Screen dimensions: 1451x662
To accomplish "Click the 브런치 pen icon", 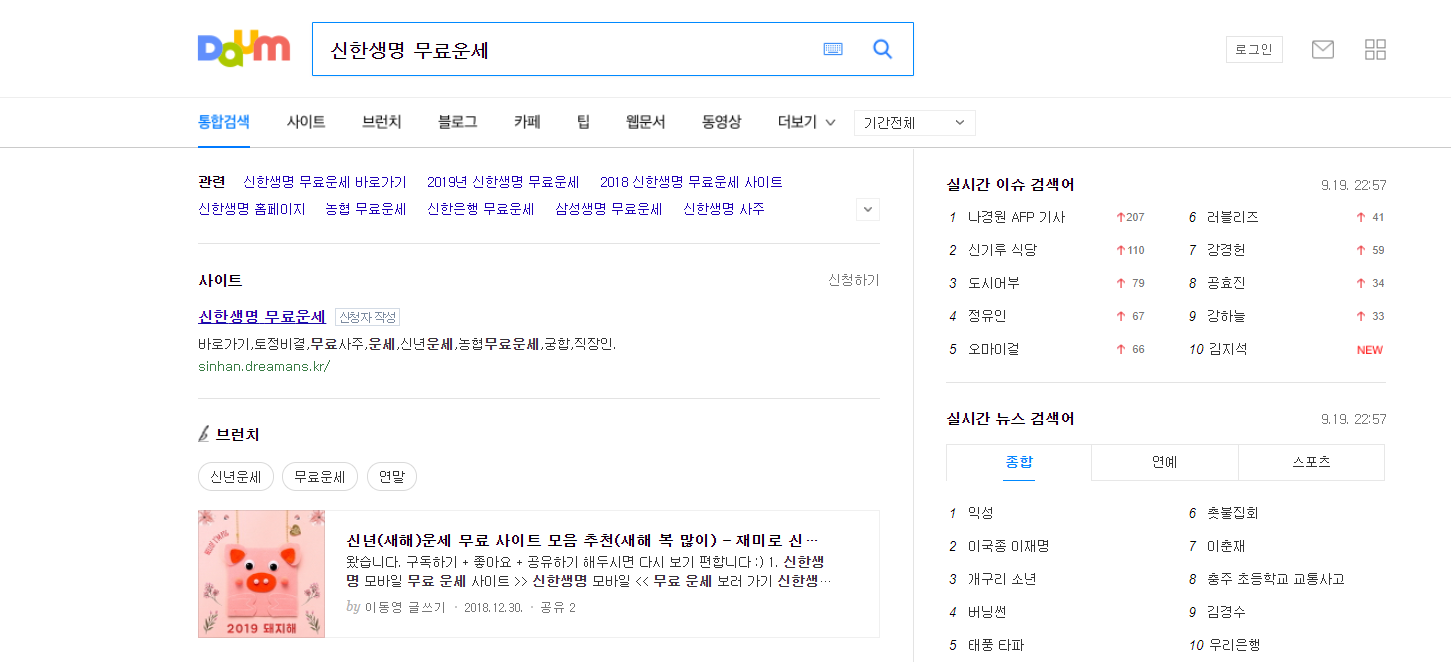I will (203, 434).
